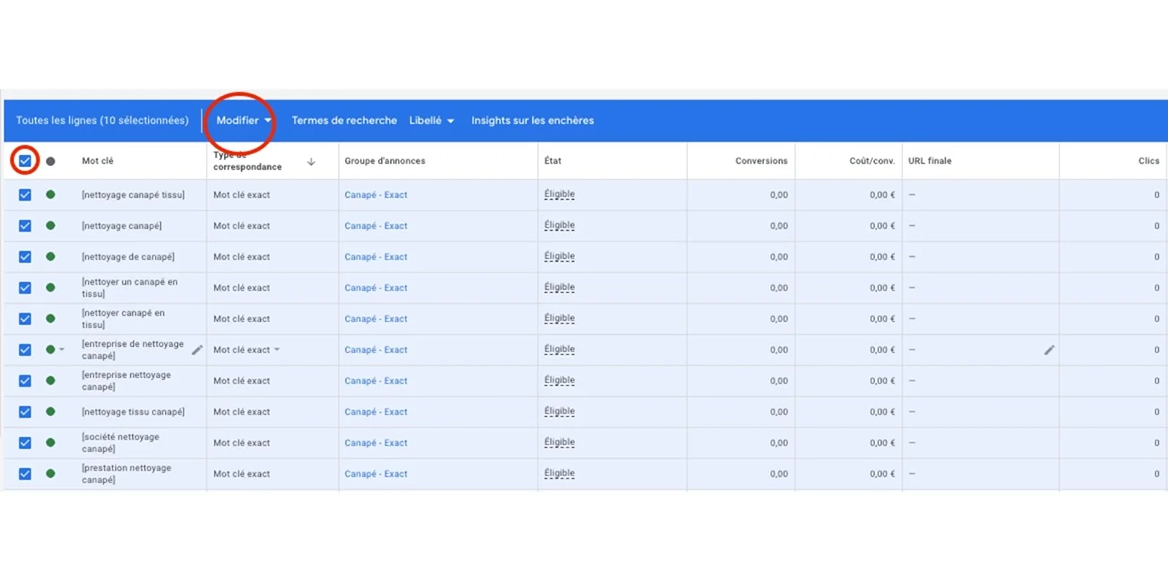Image resolution: width=1168 pixels, height=581 pixels.
Task: Click the grey status dot header icon
Action: [x=51, y=161]
